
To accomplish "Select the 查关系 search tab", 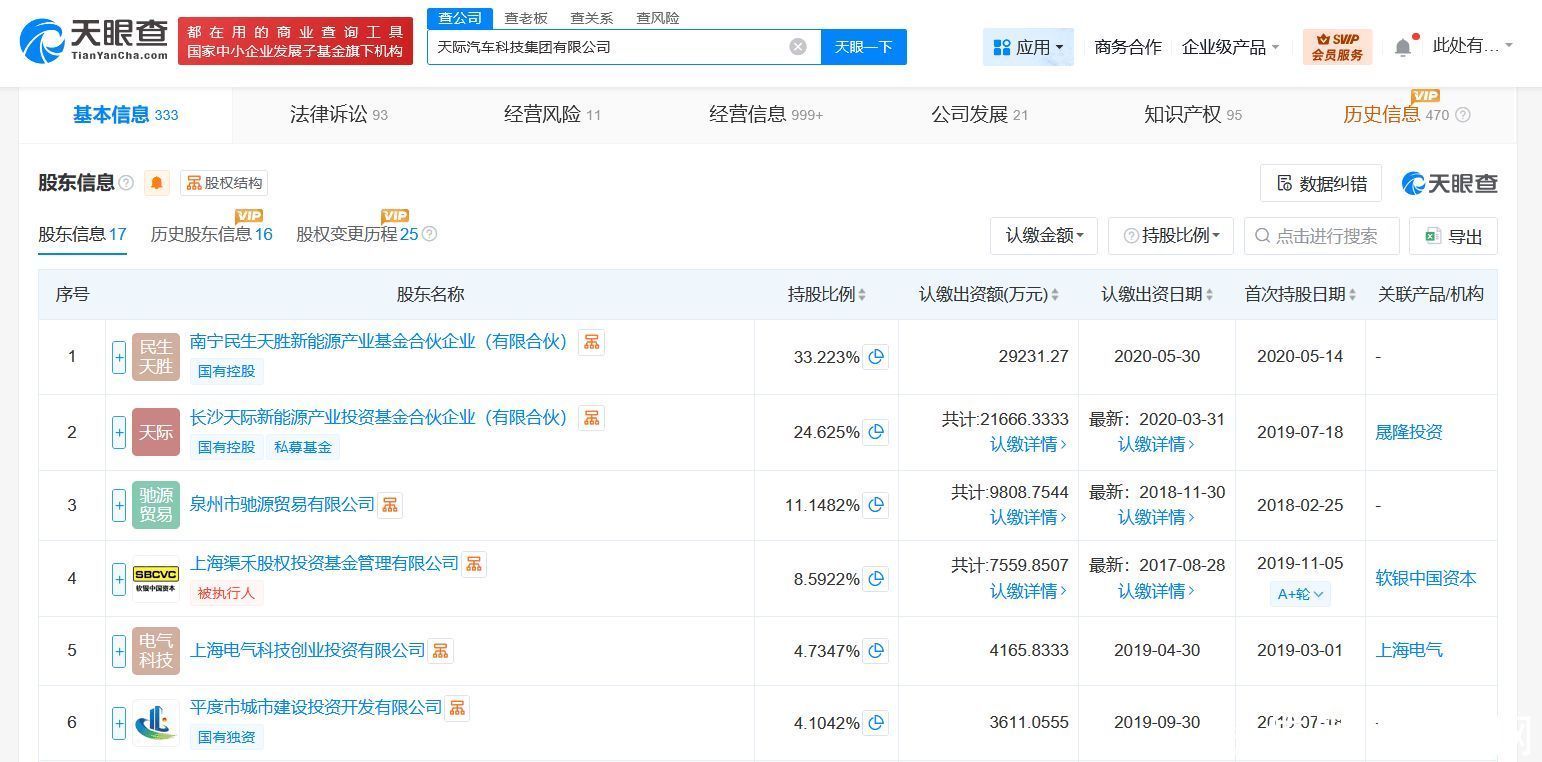I will click(592, 18).
